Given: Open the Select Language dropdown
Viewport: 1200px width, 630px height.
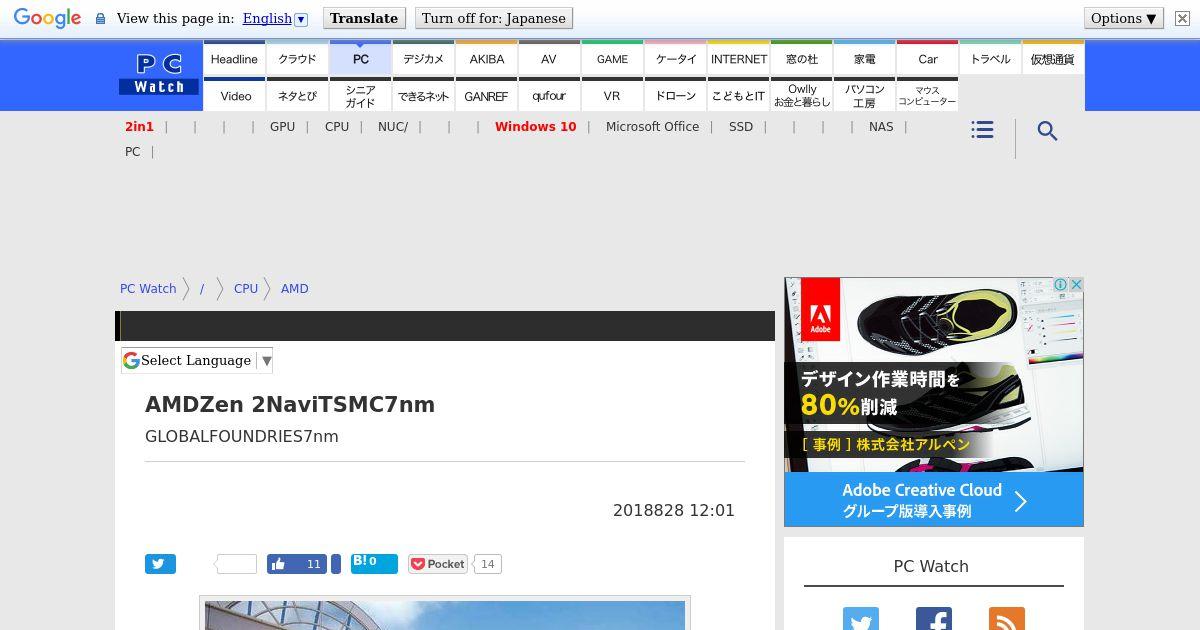Looking at the screenshot, I should coord(197,360).
